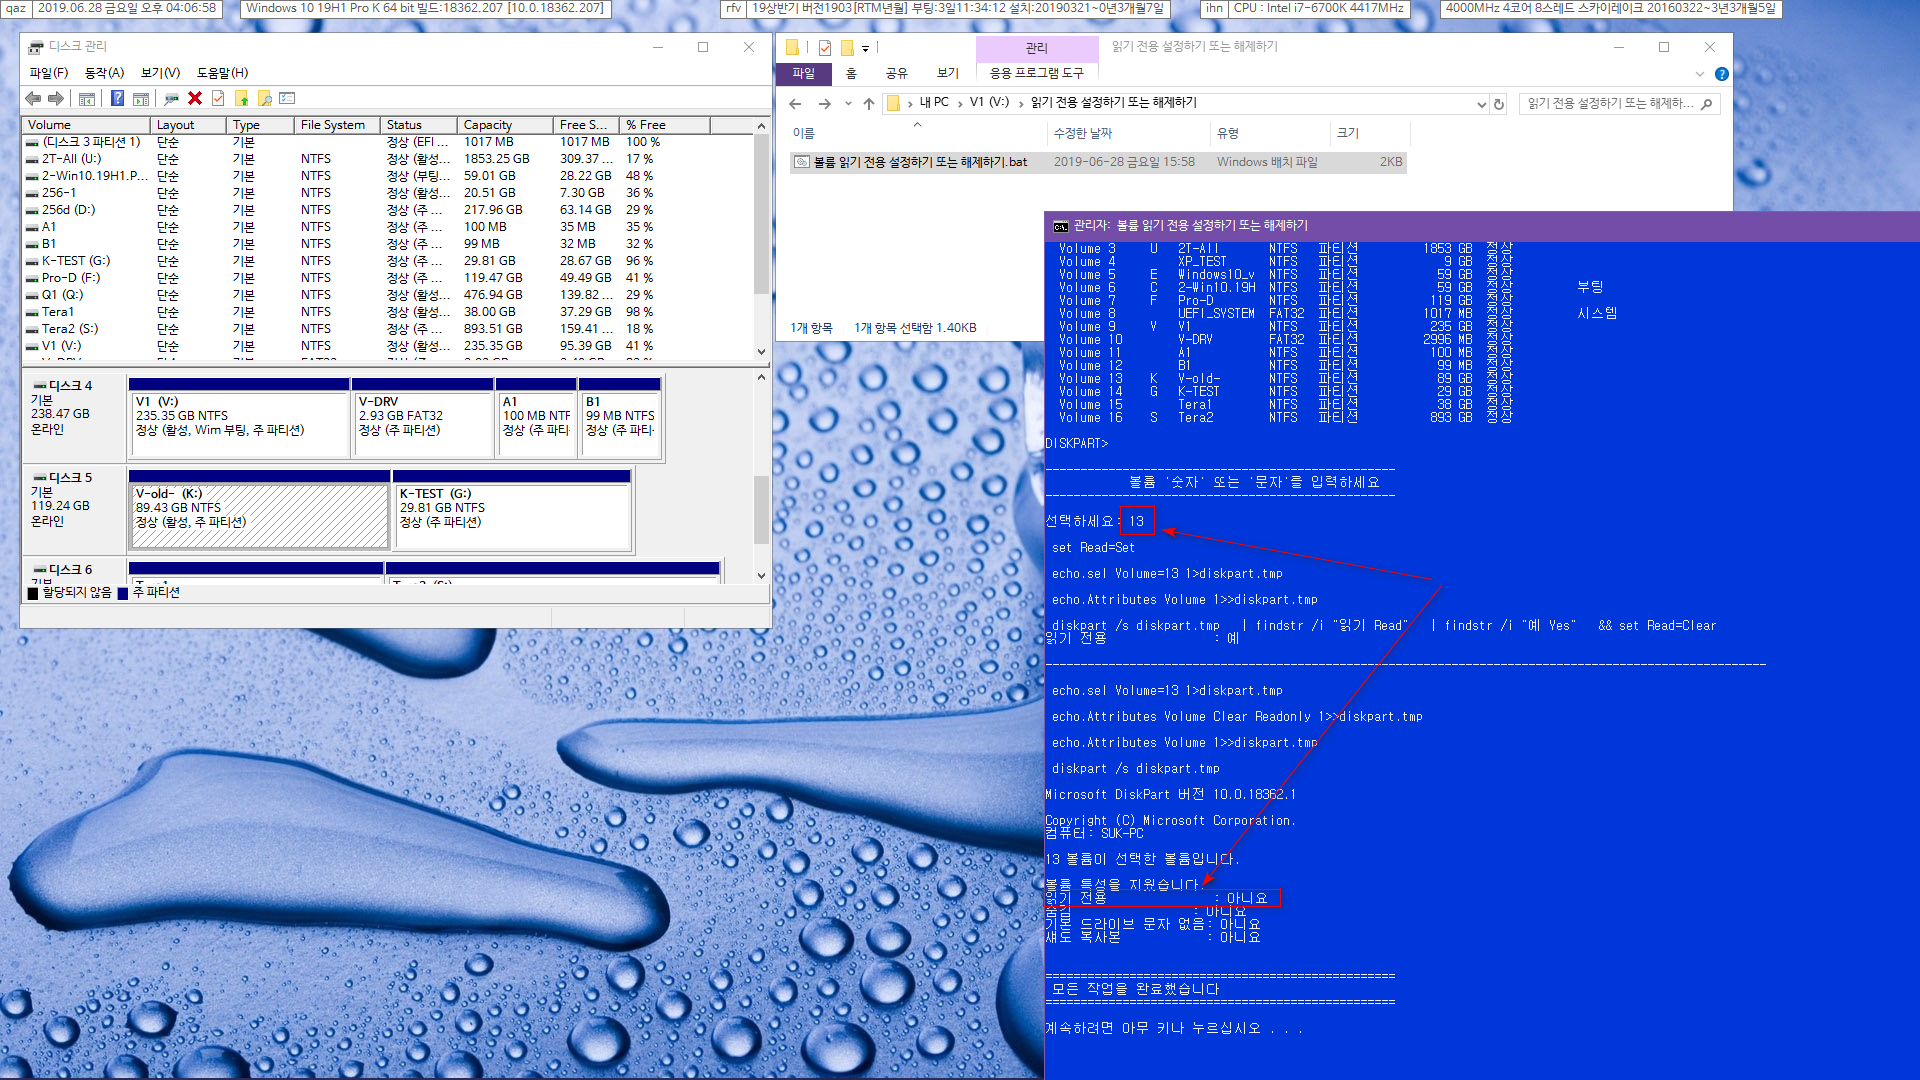This screenshot has width=1920, height=1080.
Task: Click the Explorer quick access properties checkmark icon
Action: [x=825, y=47]
